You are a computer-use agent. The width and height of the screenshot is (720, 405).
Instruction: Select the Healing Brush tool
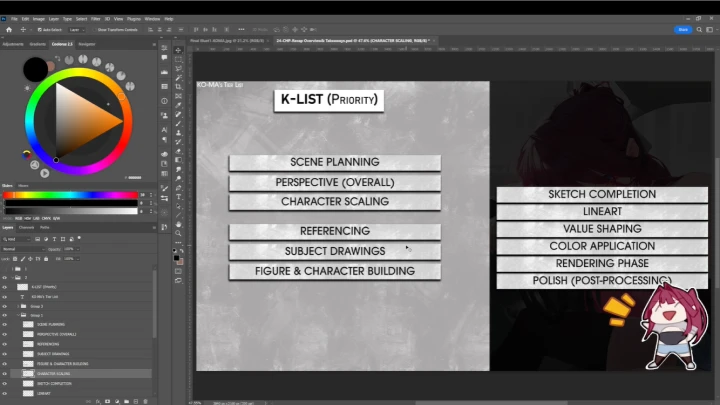click(x=179, y=114)
